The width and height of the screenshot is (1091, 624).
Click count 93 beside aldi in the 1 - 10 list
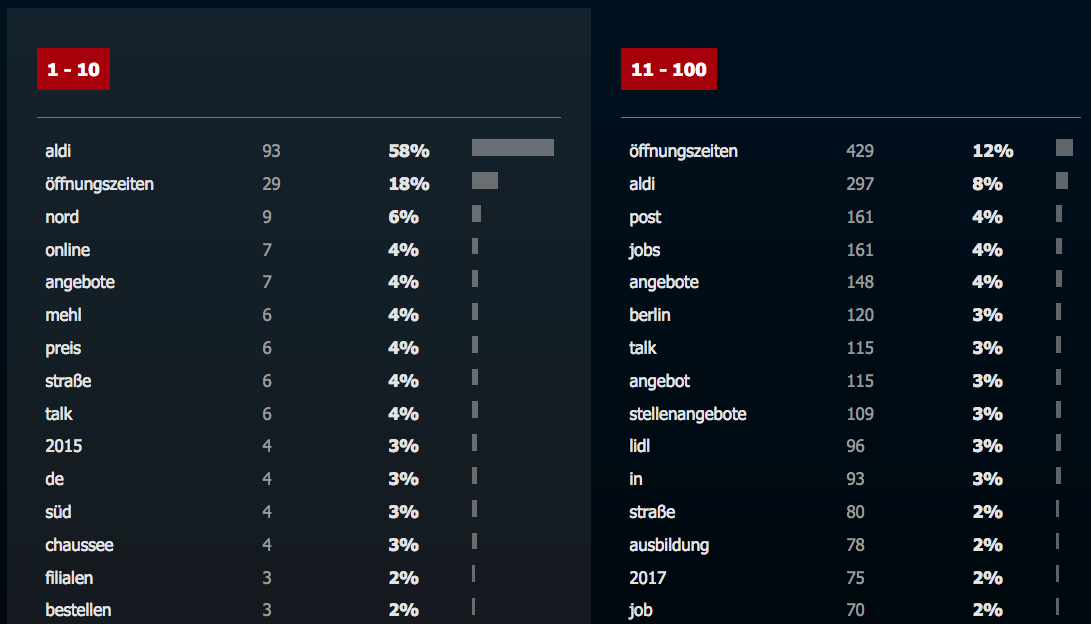tap(271, 151)
